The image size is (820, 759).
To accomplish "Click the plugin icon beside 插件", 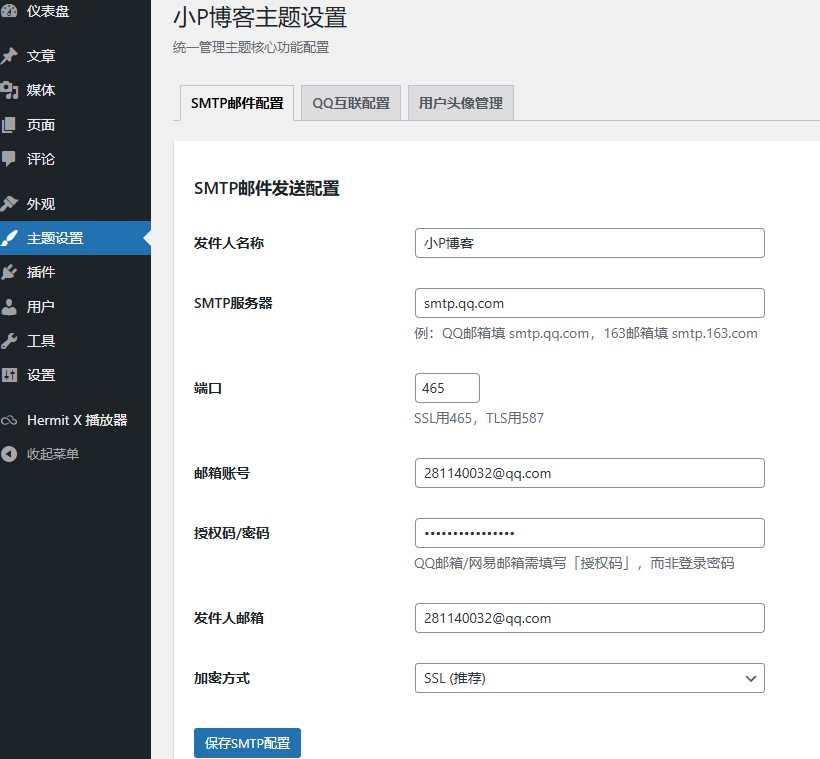I will pos(9,272).
